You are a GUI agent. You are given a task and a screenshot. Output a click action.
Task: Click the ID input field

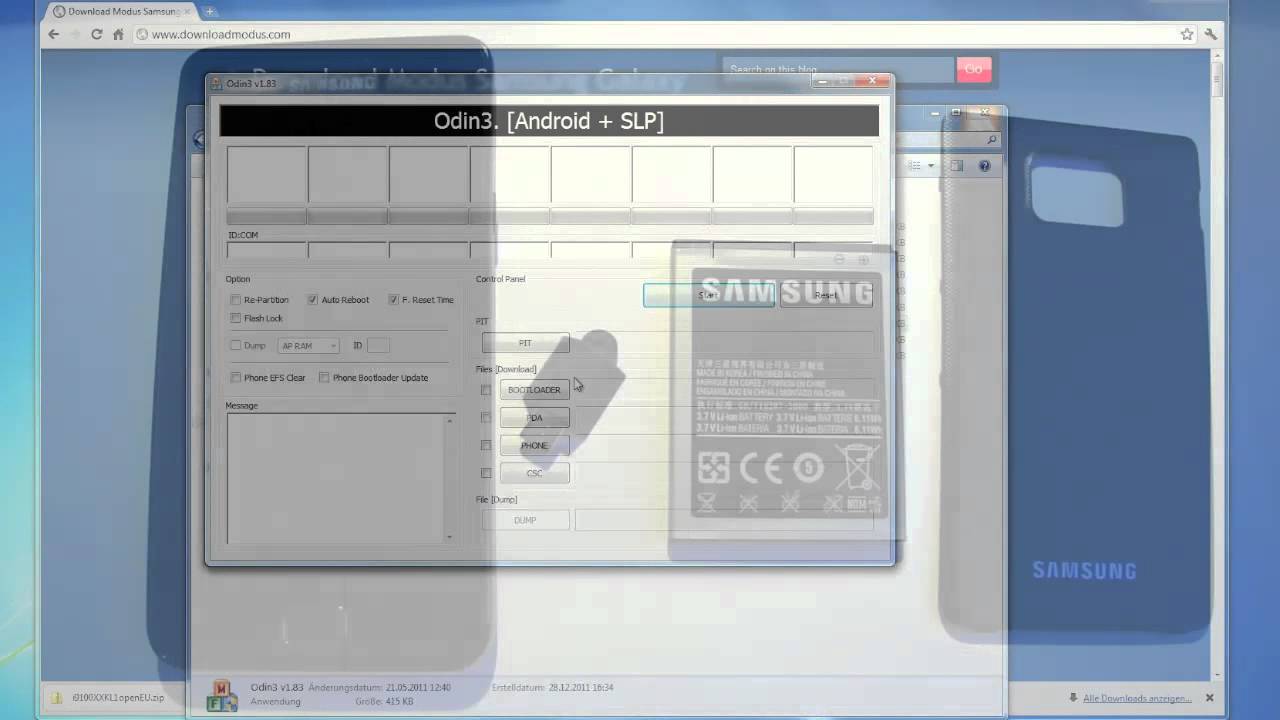pyautogui.click(x=378, y=346)
